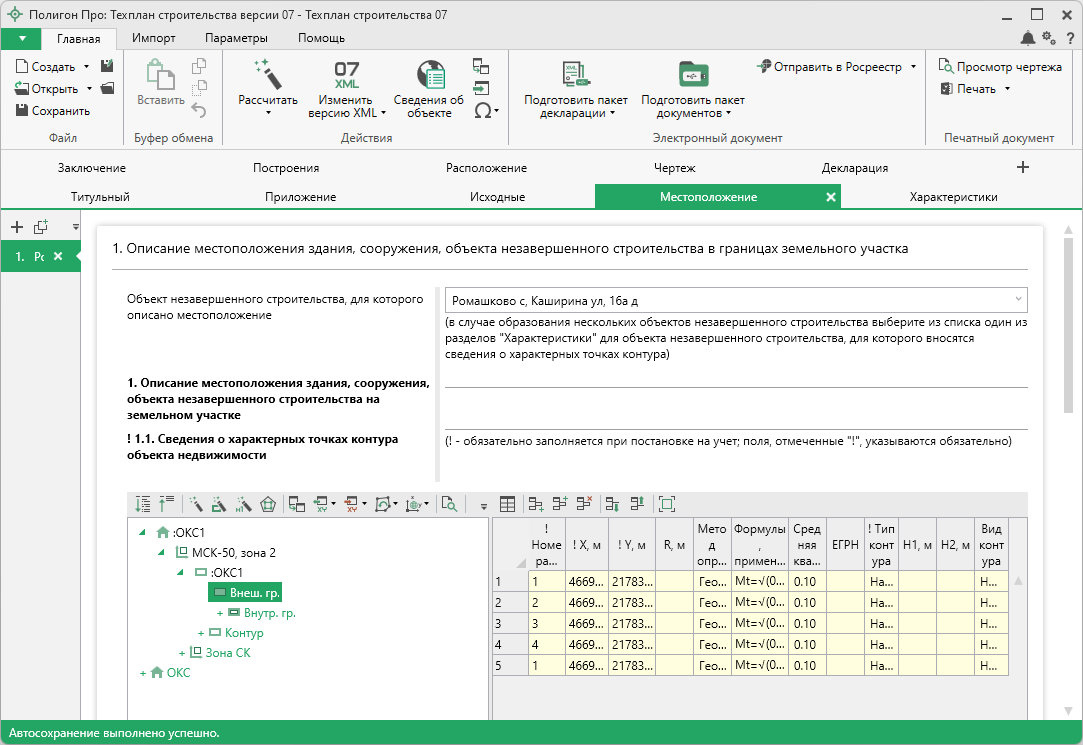Click the Подготовить пакет документов folder icon

(692, 75)
